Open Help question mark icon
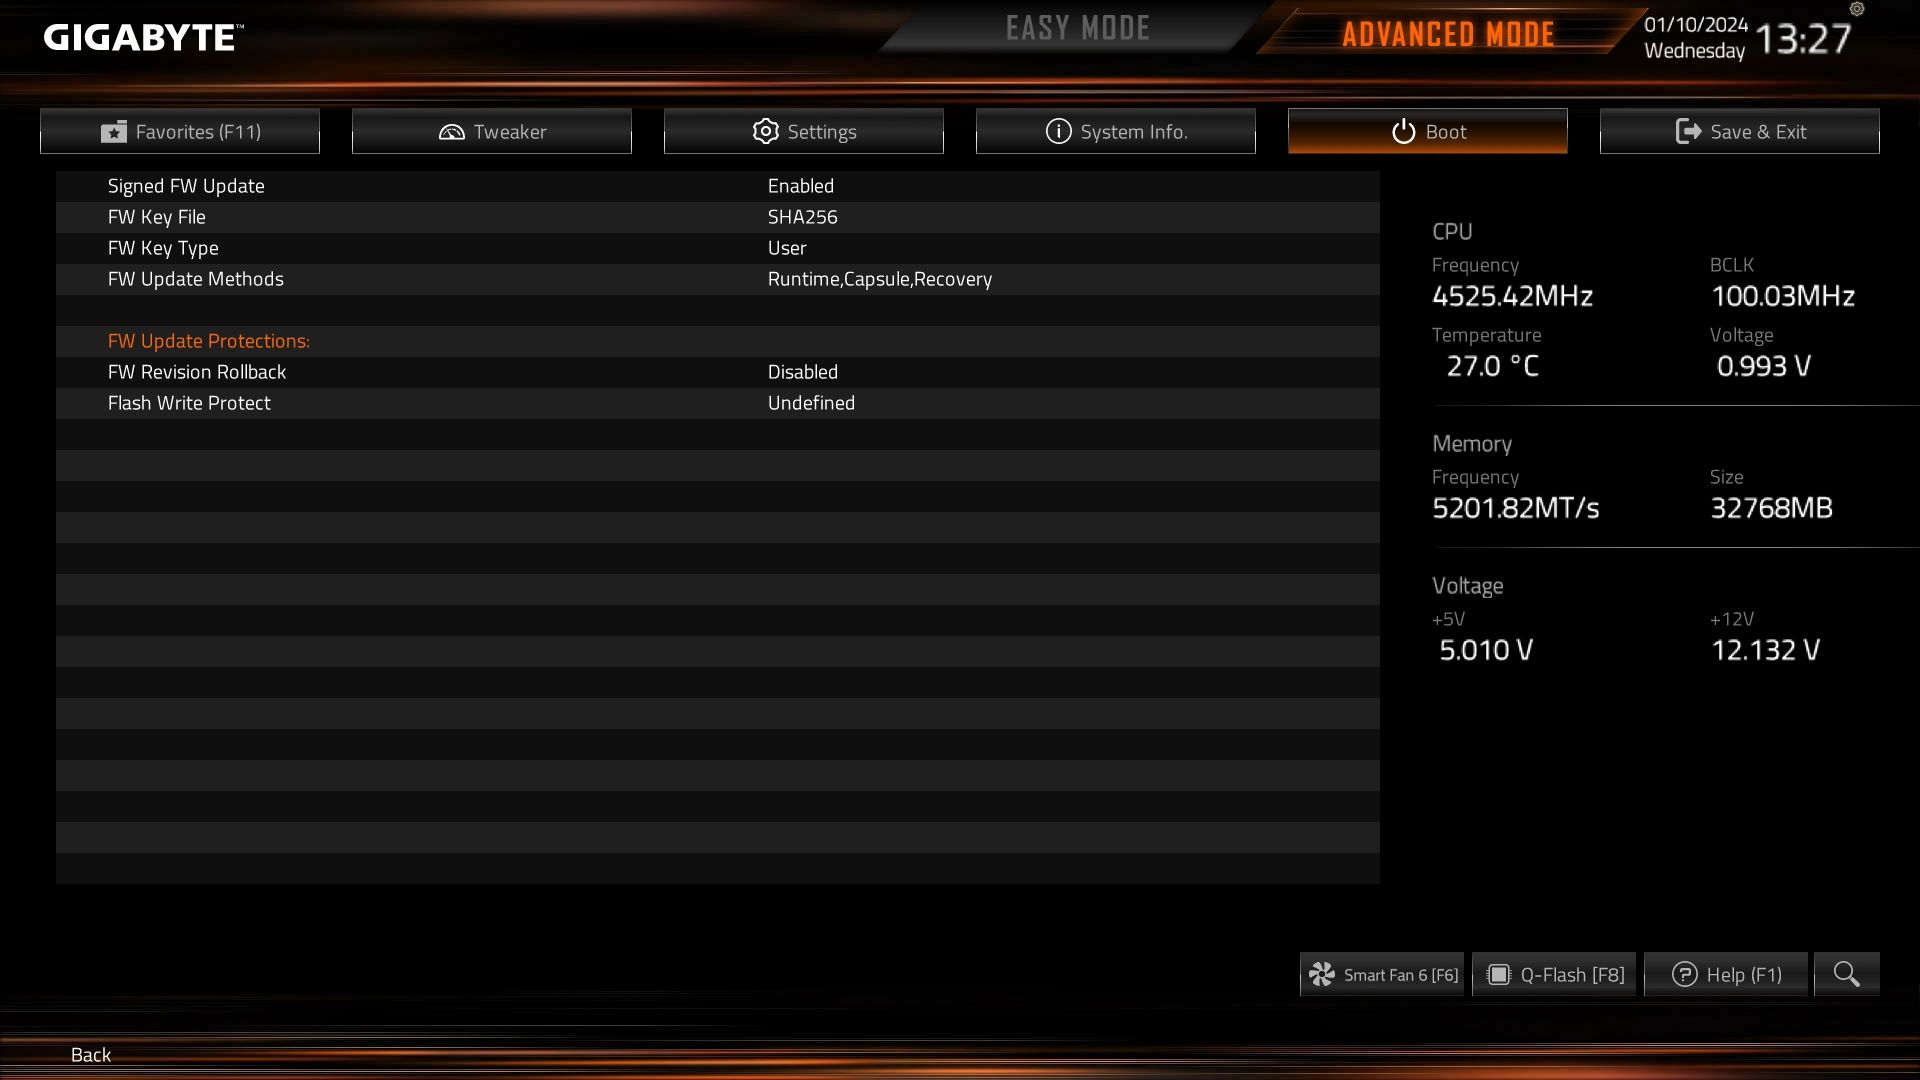Image resolution: width=1920 pixels, height=1080 pixels. coord(1684,974)
